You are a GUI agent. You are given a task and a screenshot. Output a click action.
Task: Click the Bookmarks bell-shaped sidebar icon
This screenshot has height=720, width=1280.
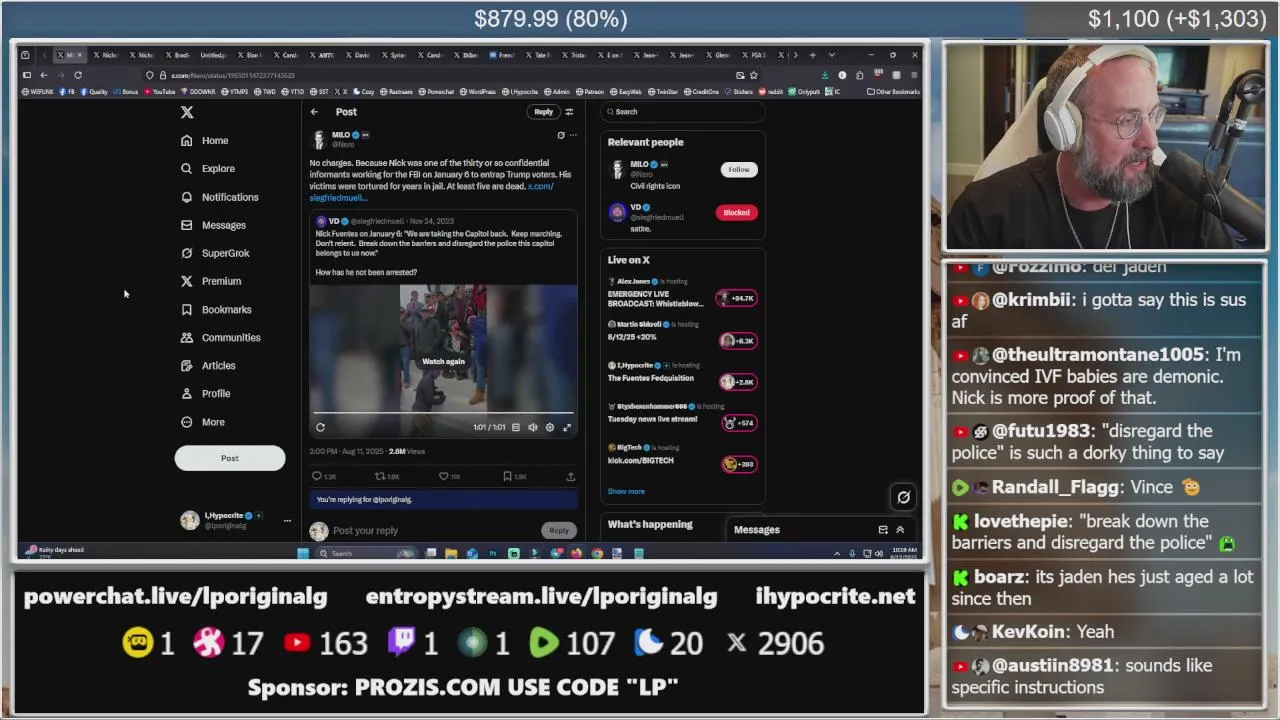pyautogui.click(x=187, y=310)
